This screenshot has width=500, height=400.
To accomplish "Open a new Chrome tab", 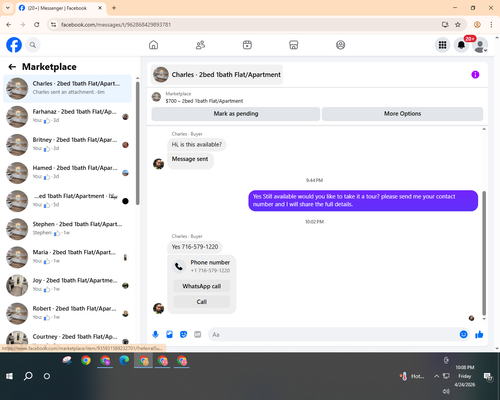I will 114,8.
